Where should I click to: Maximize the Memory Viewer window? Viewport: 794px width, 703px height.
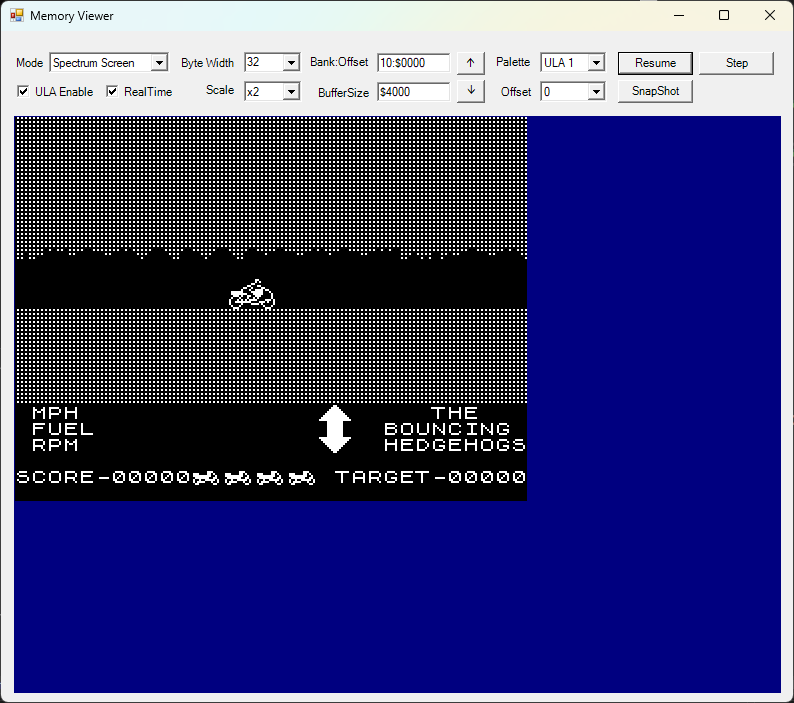tap(724, 15)
